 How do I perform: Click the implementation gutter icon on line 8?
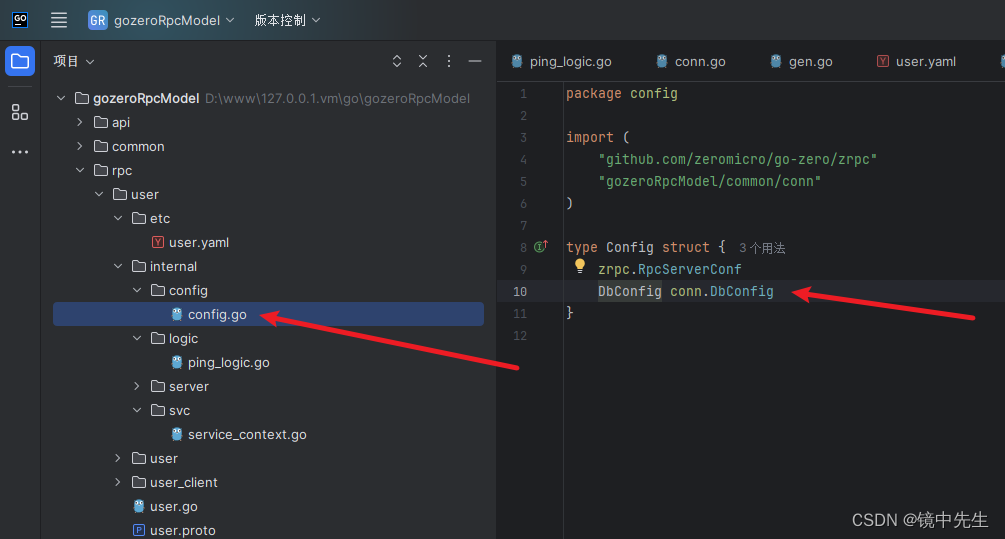pyautogui.click(x=541, y=247)
